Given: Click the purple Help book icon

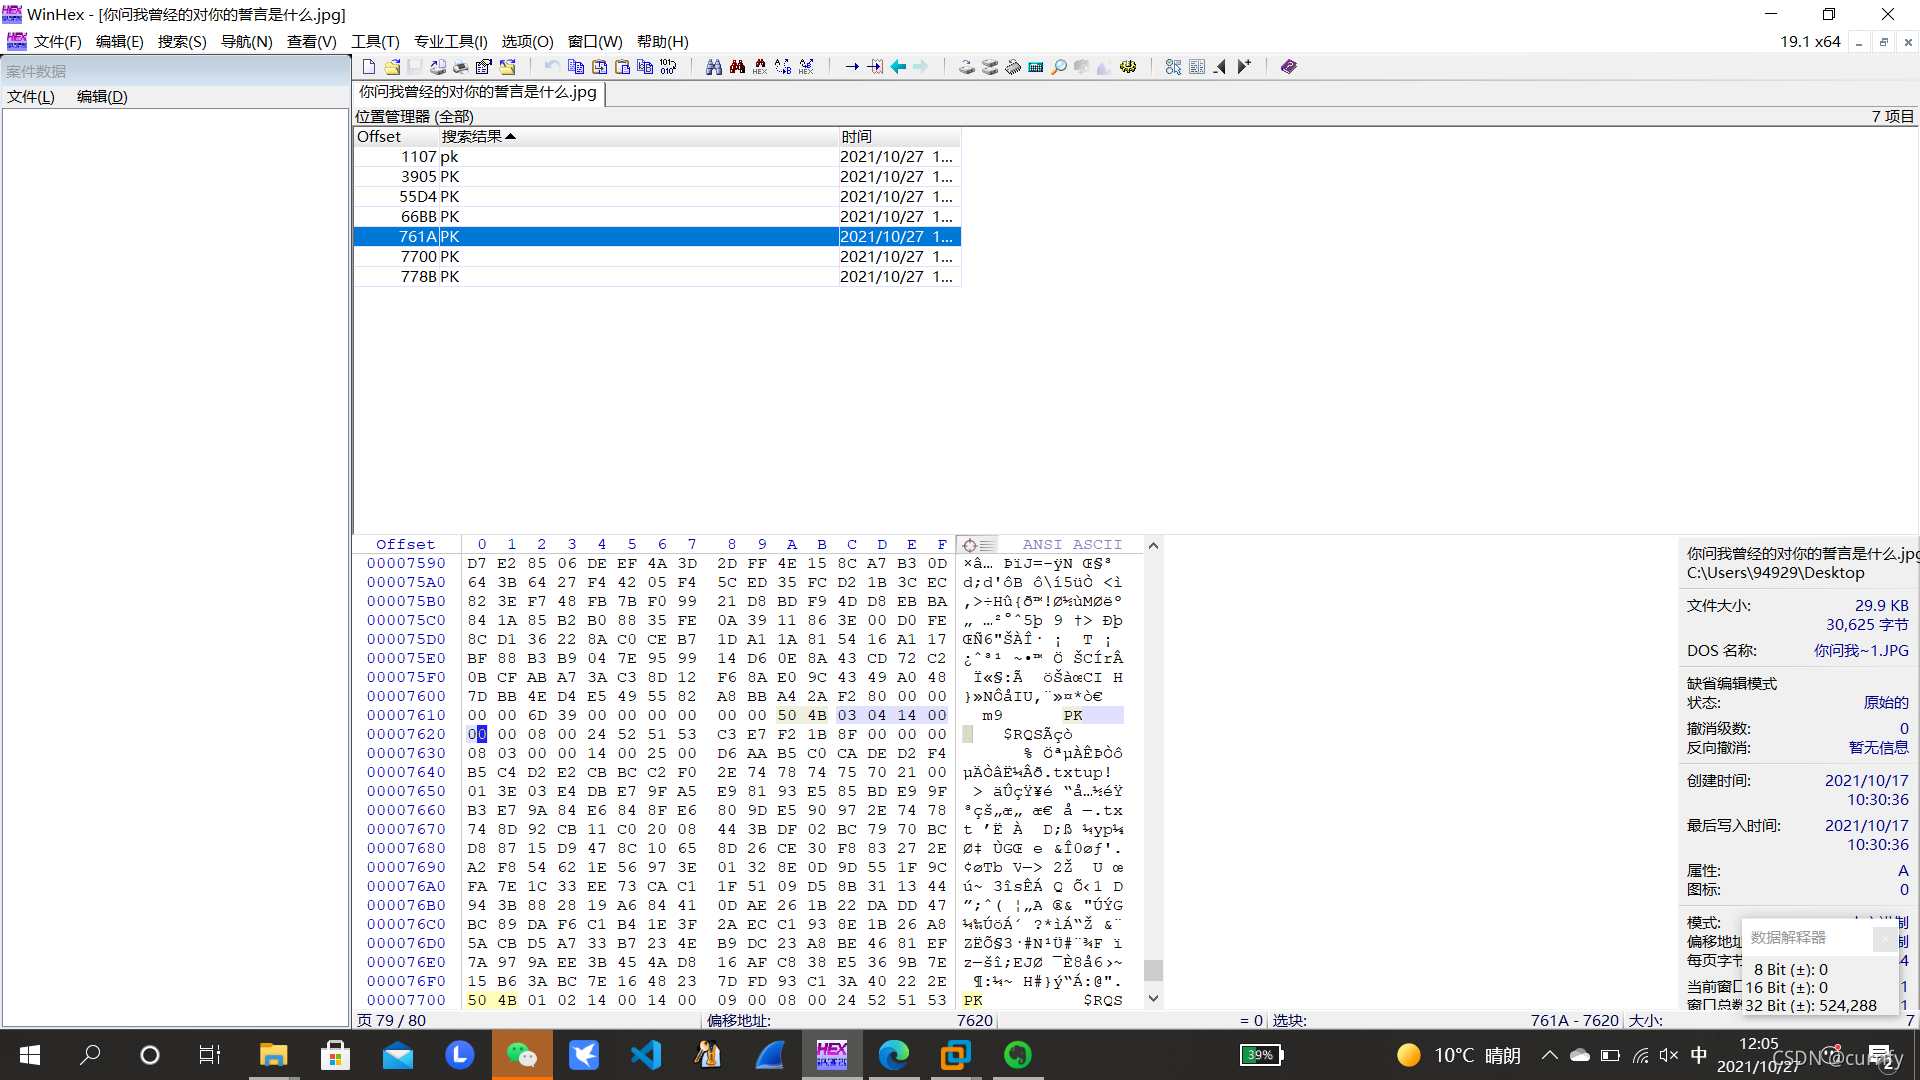Looking at the screenshot, I should click(1288, 67).
